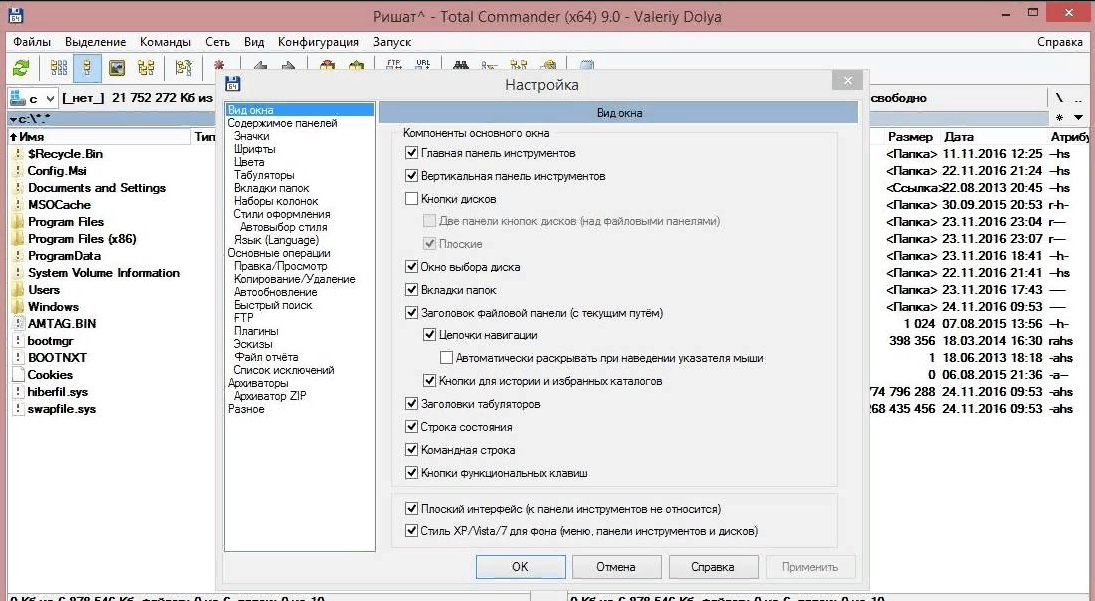
Task: Click the Windows folder icon
Action: point(17,307)
